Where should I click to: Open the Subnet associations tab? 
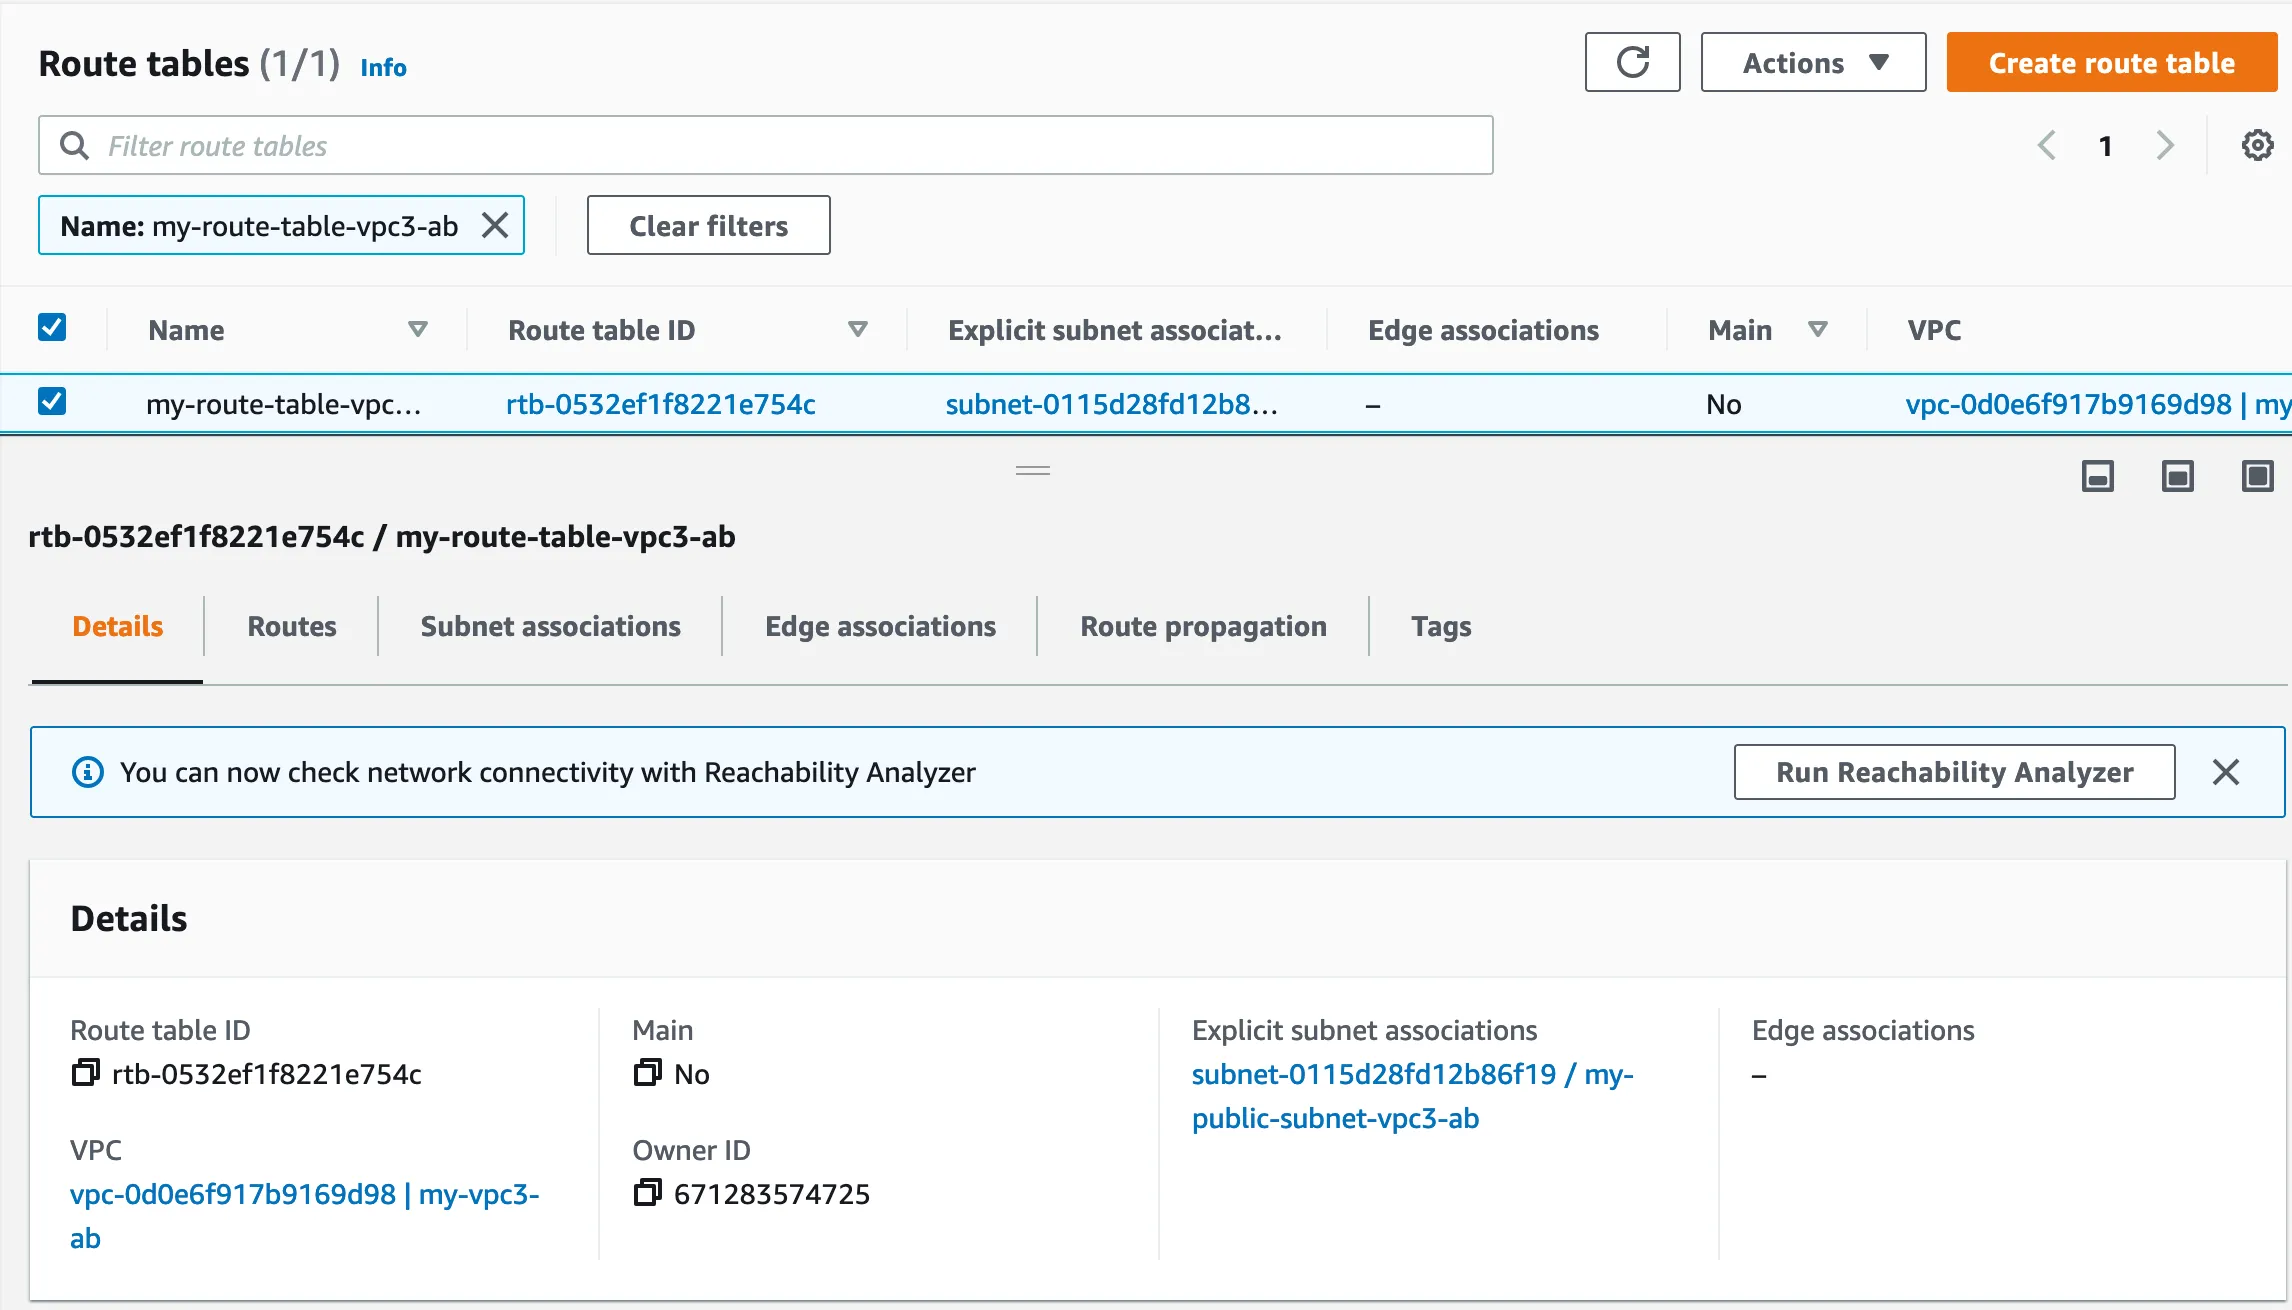pyautogui.click(x=550, y=627)
